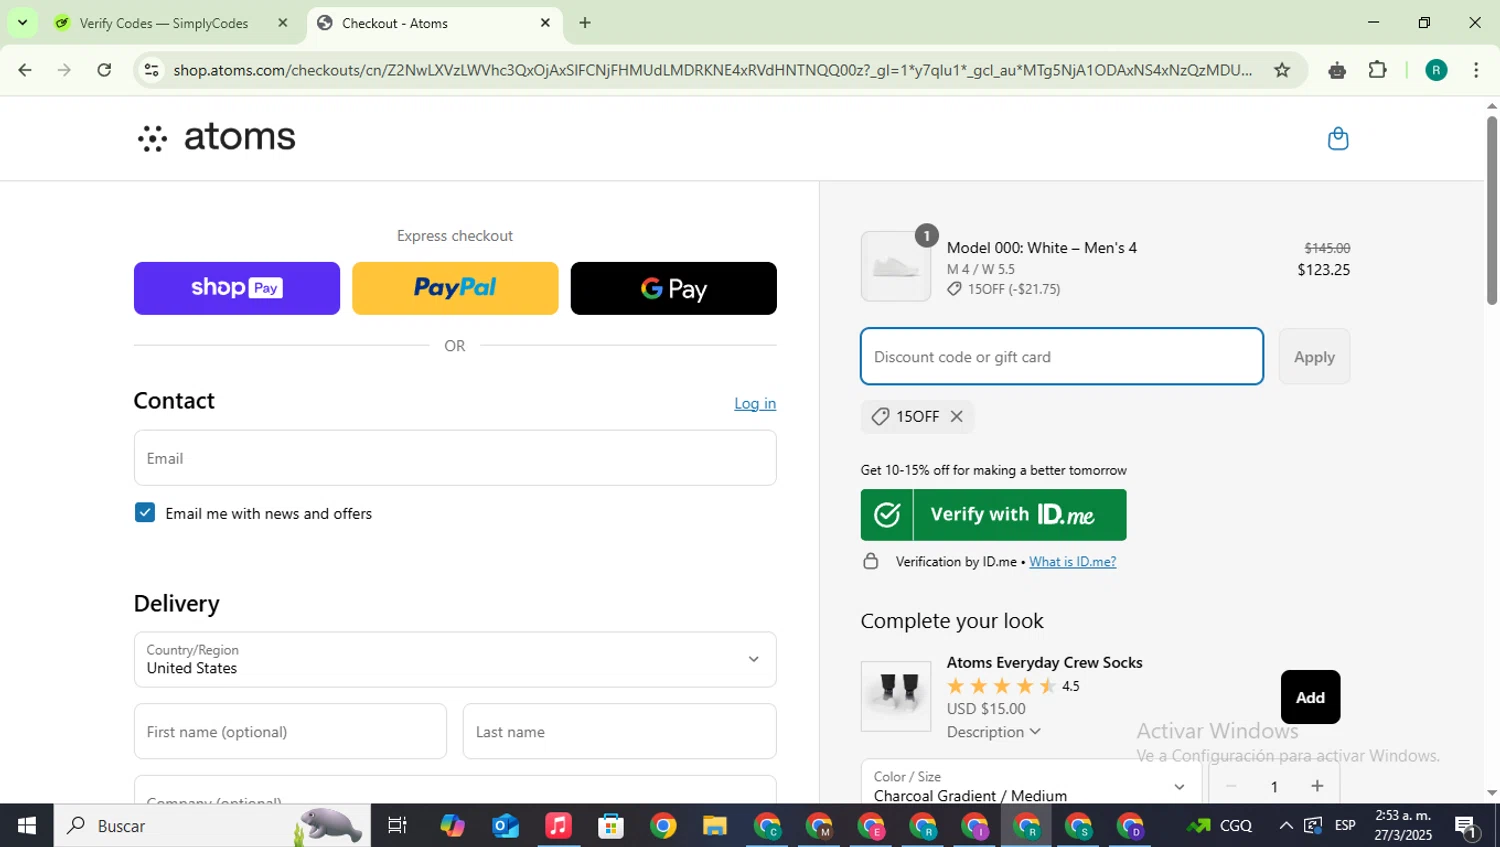The image size is (1500, 847).
Task: Open the robot extension icon in toolbar
Action: pos(1337,70)
